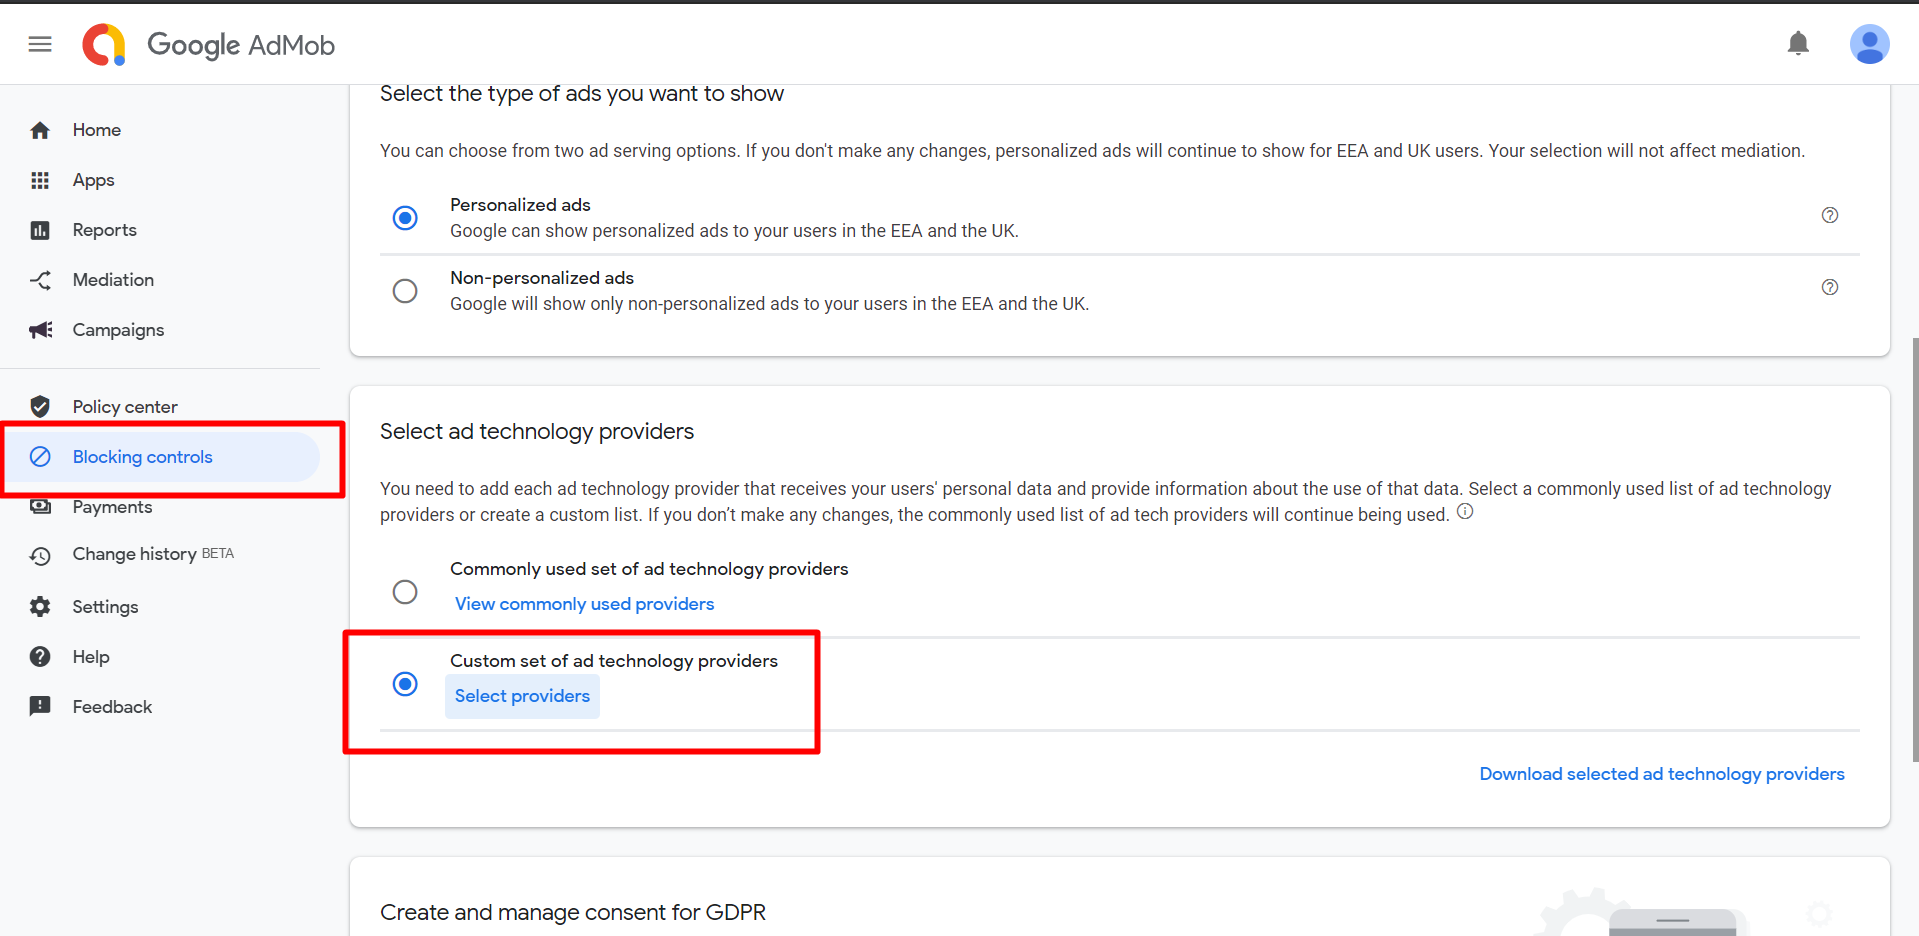Select the Non-personalized ads radio button
Viewport: 1919px width, 936px height.
tap(405, 291)
